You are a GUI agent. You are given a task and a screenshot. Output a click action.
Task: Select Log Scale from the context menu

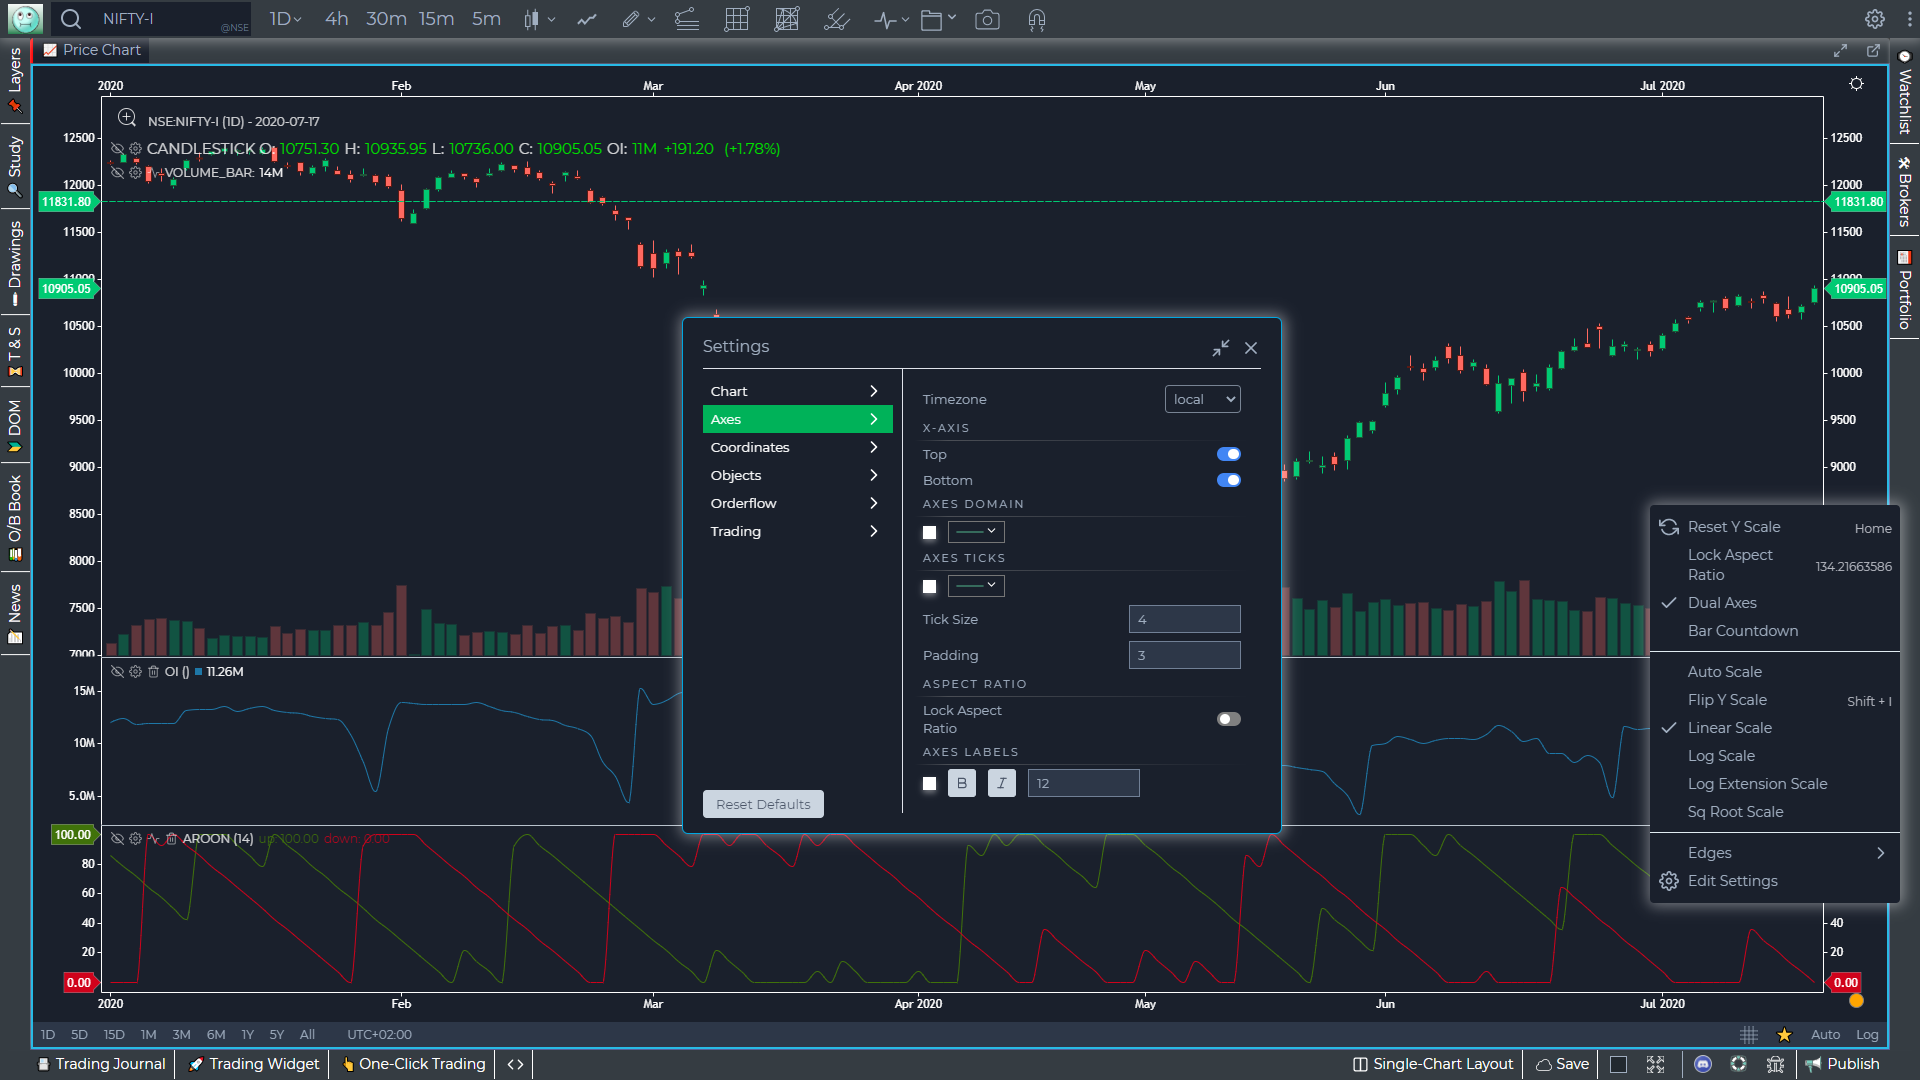tap(1722, 755)
